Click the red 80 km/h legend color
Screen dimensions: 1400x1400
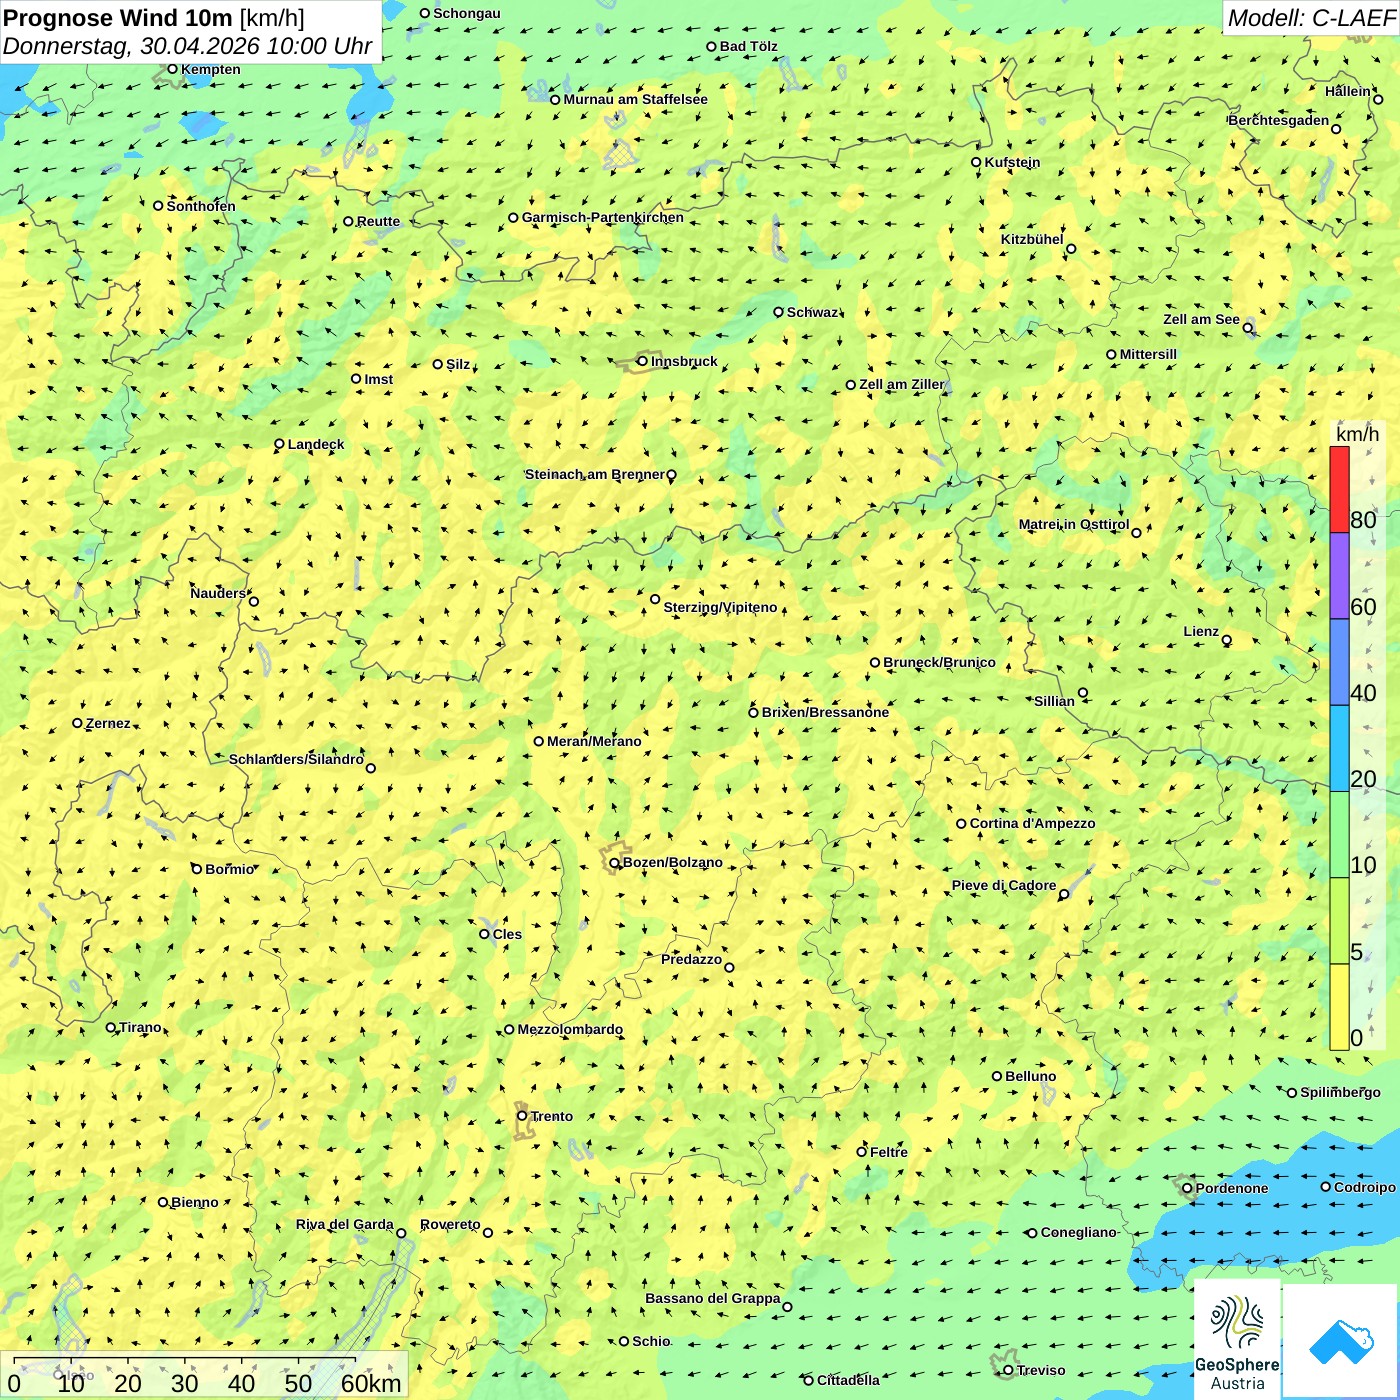pyautogui.click(x=1339, y=490)
